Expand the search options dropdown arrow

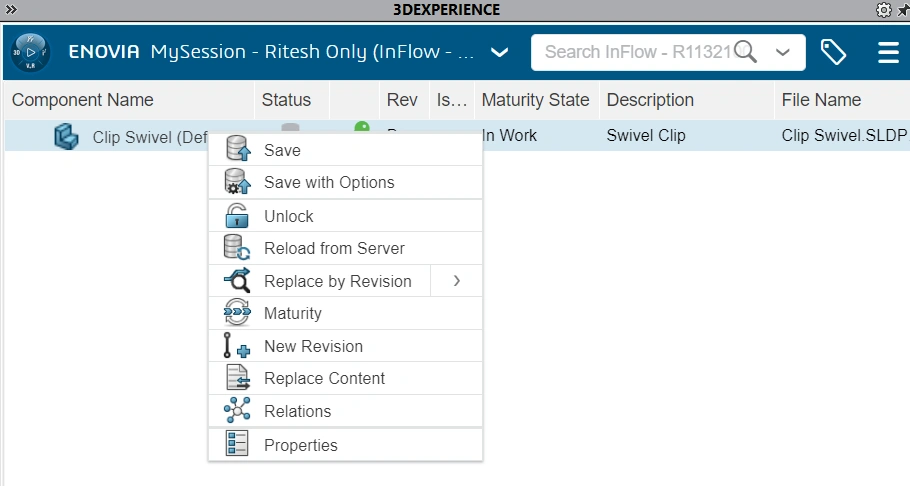pos(783,52)
